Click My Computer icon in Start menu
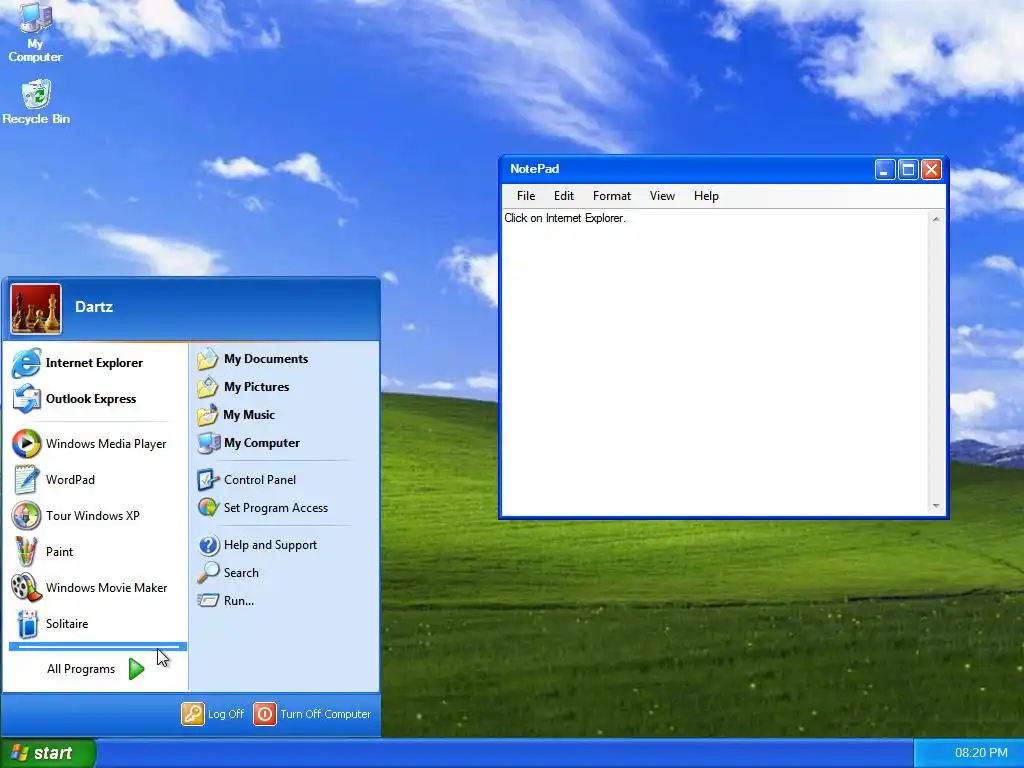Viewport: 1024px width, 768px height. pos(208,443)
